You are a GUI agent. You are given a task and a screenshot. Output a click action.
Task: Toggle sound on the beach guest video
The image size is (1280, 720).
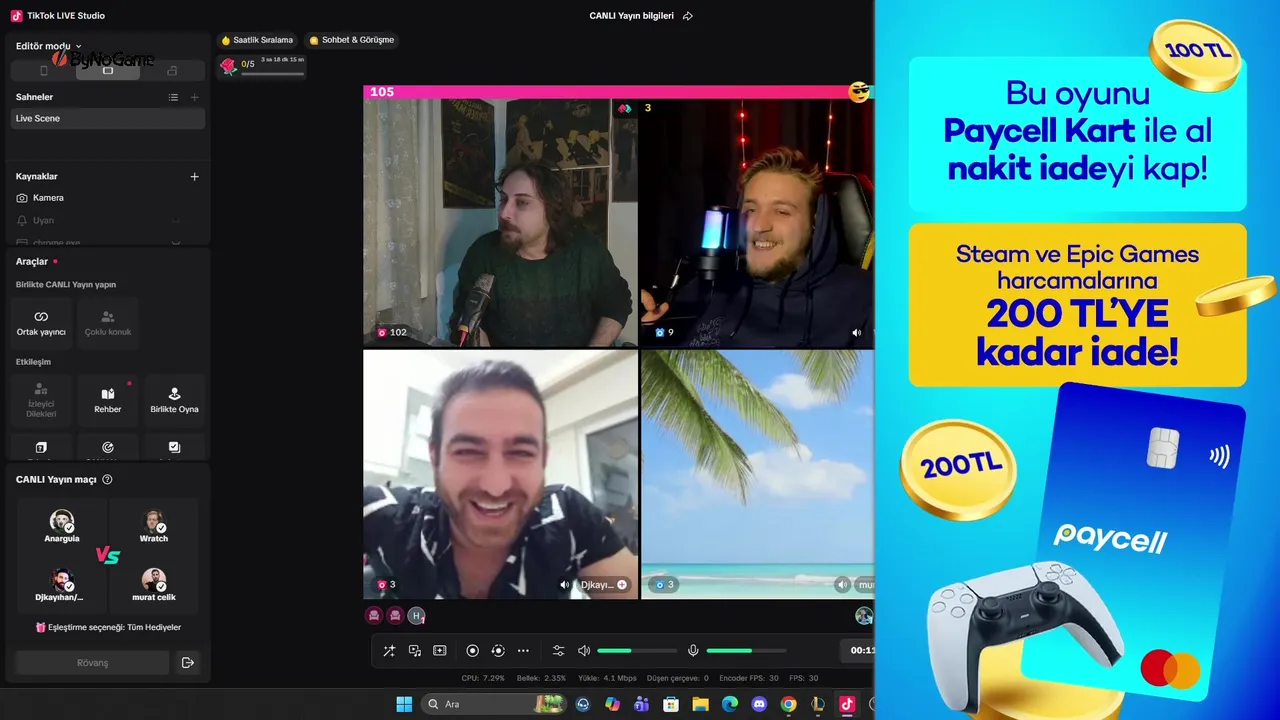pos(842,584)
